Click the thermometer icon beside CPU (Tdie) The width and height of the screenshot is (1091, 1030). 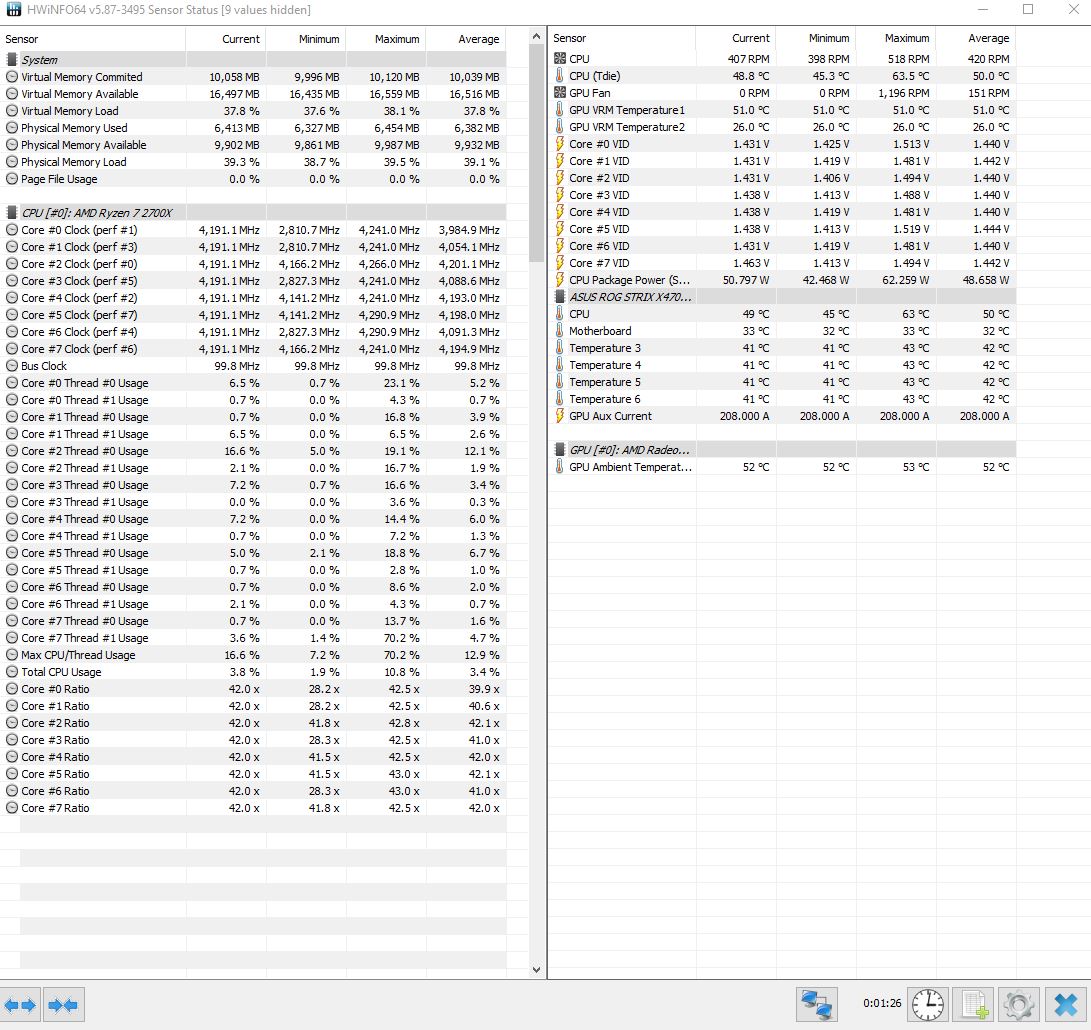coord(559,76)
